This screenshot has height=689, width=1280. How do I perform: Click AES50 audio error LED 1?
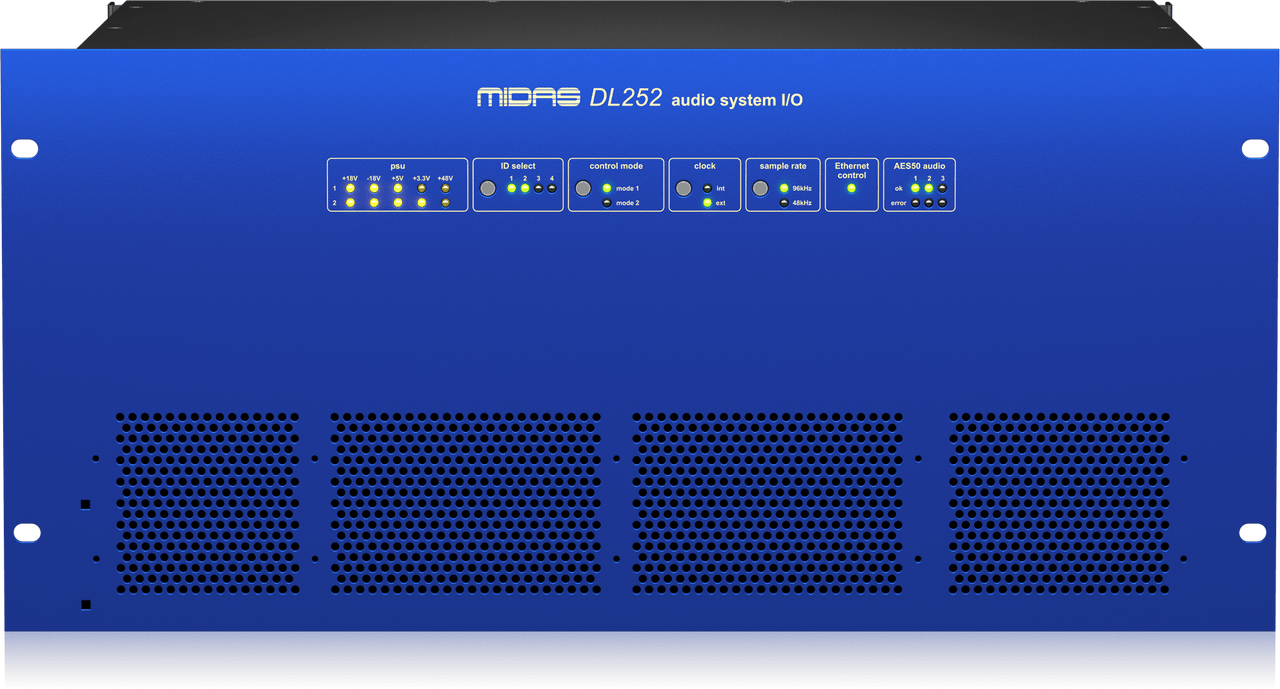(915, 203)
